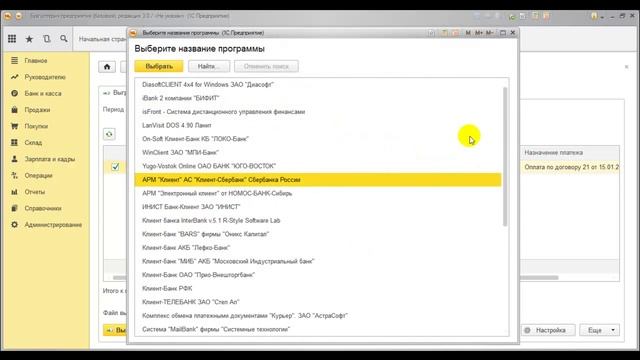
Task: Click the Назначение платежа column header
Action: pyautogui.click(x=569, y=152)
